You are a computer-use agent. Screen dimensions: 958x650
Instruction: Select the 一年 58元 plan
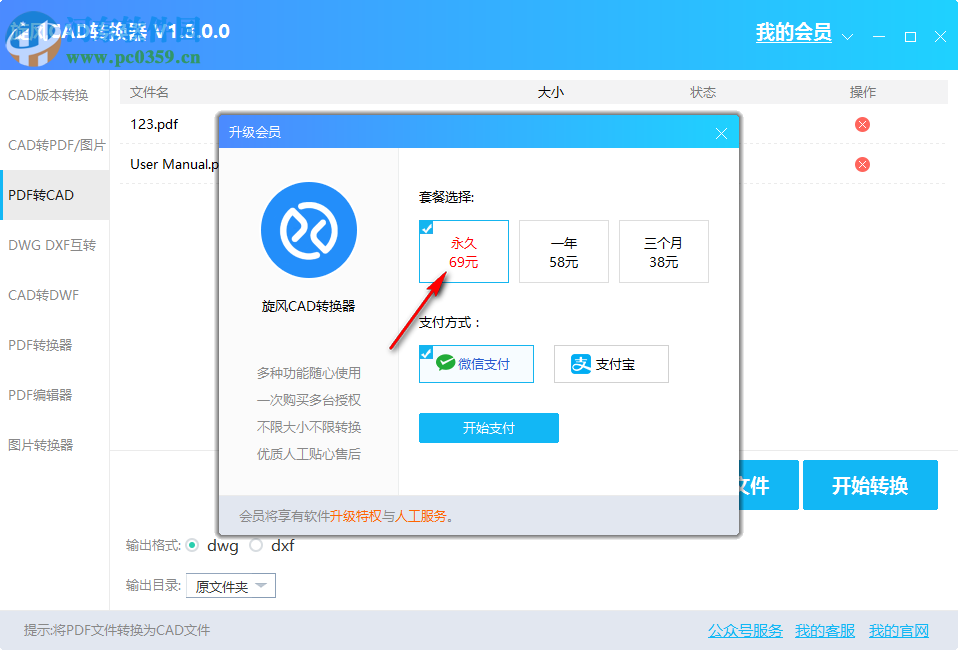tap(564, 251)
